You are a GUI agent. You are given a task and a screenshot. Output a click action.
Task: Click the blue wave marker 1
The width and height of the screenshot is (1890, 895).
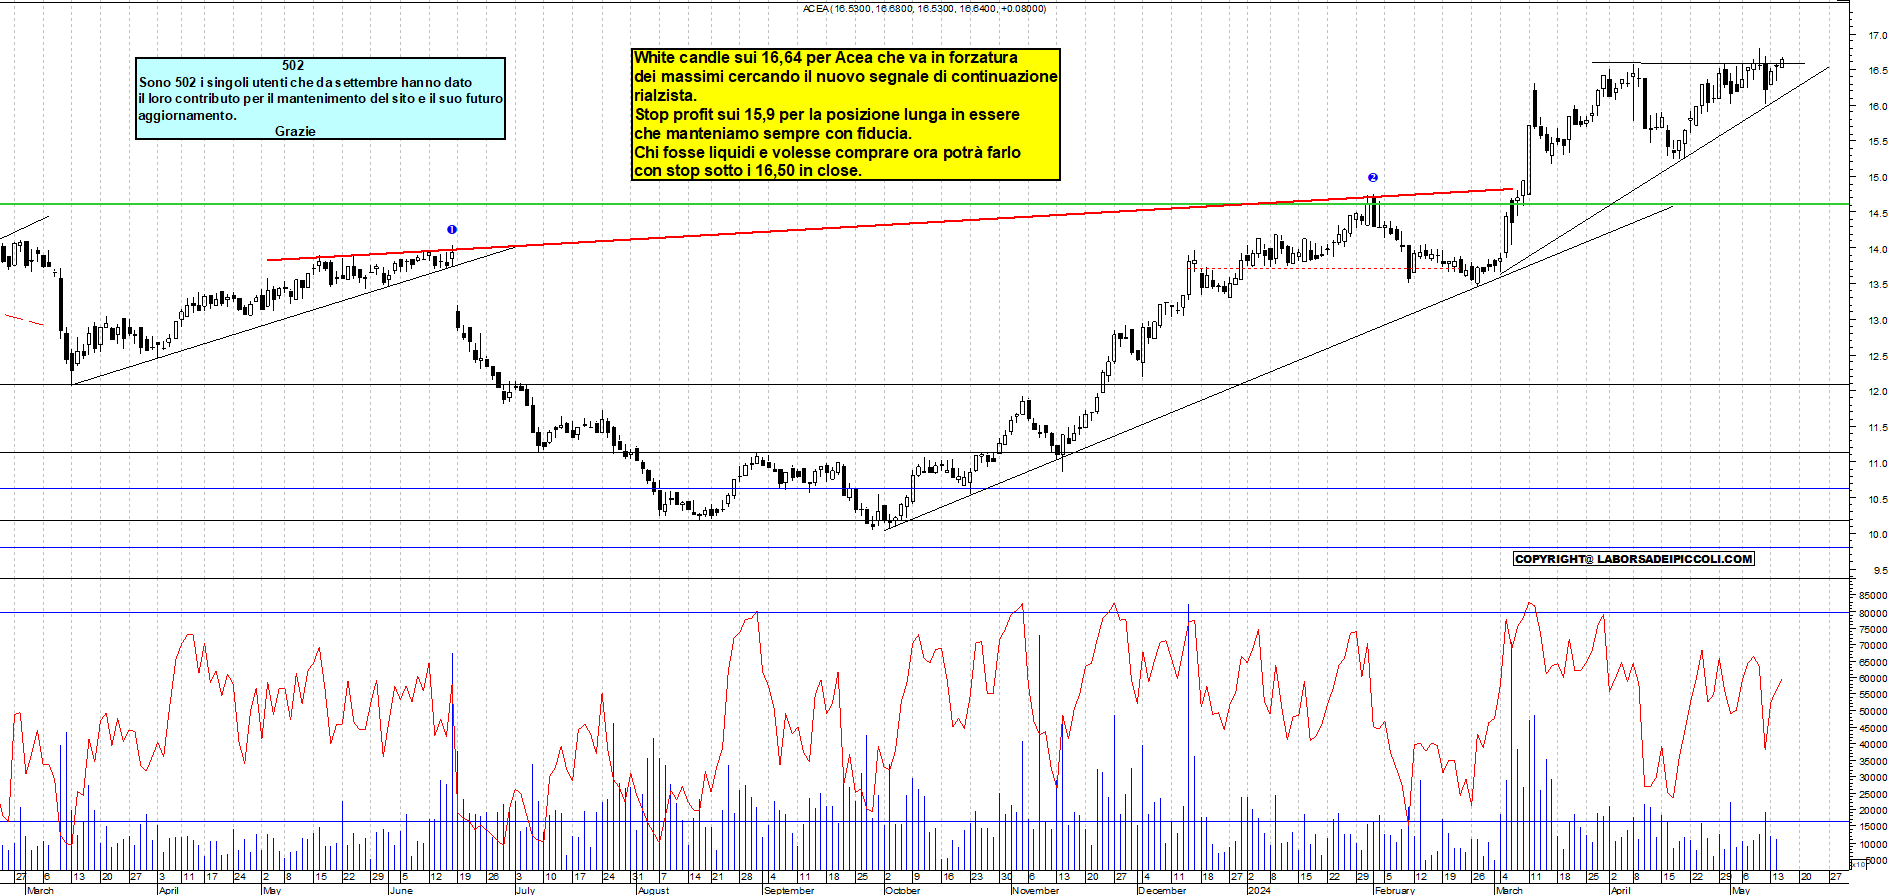coord(452,229)
